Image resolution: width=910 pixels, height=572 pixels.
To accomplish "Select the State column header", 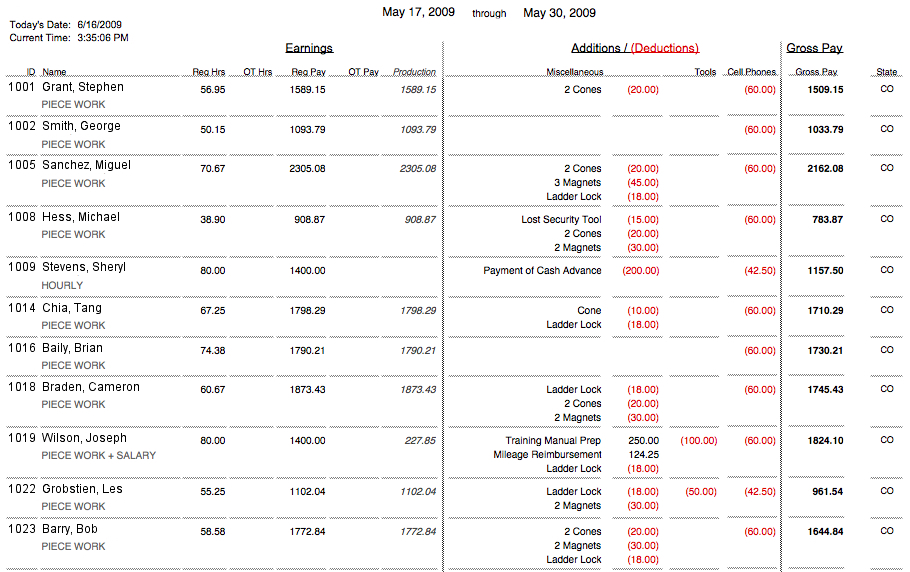I will click(x=886, y=72).
